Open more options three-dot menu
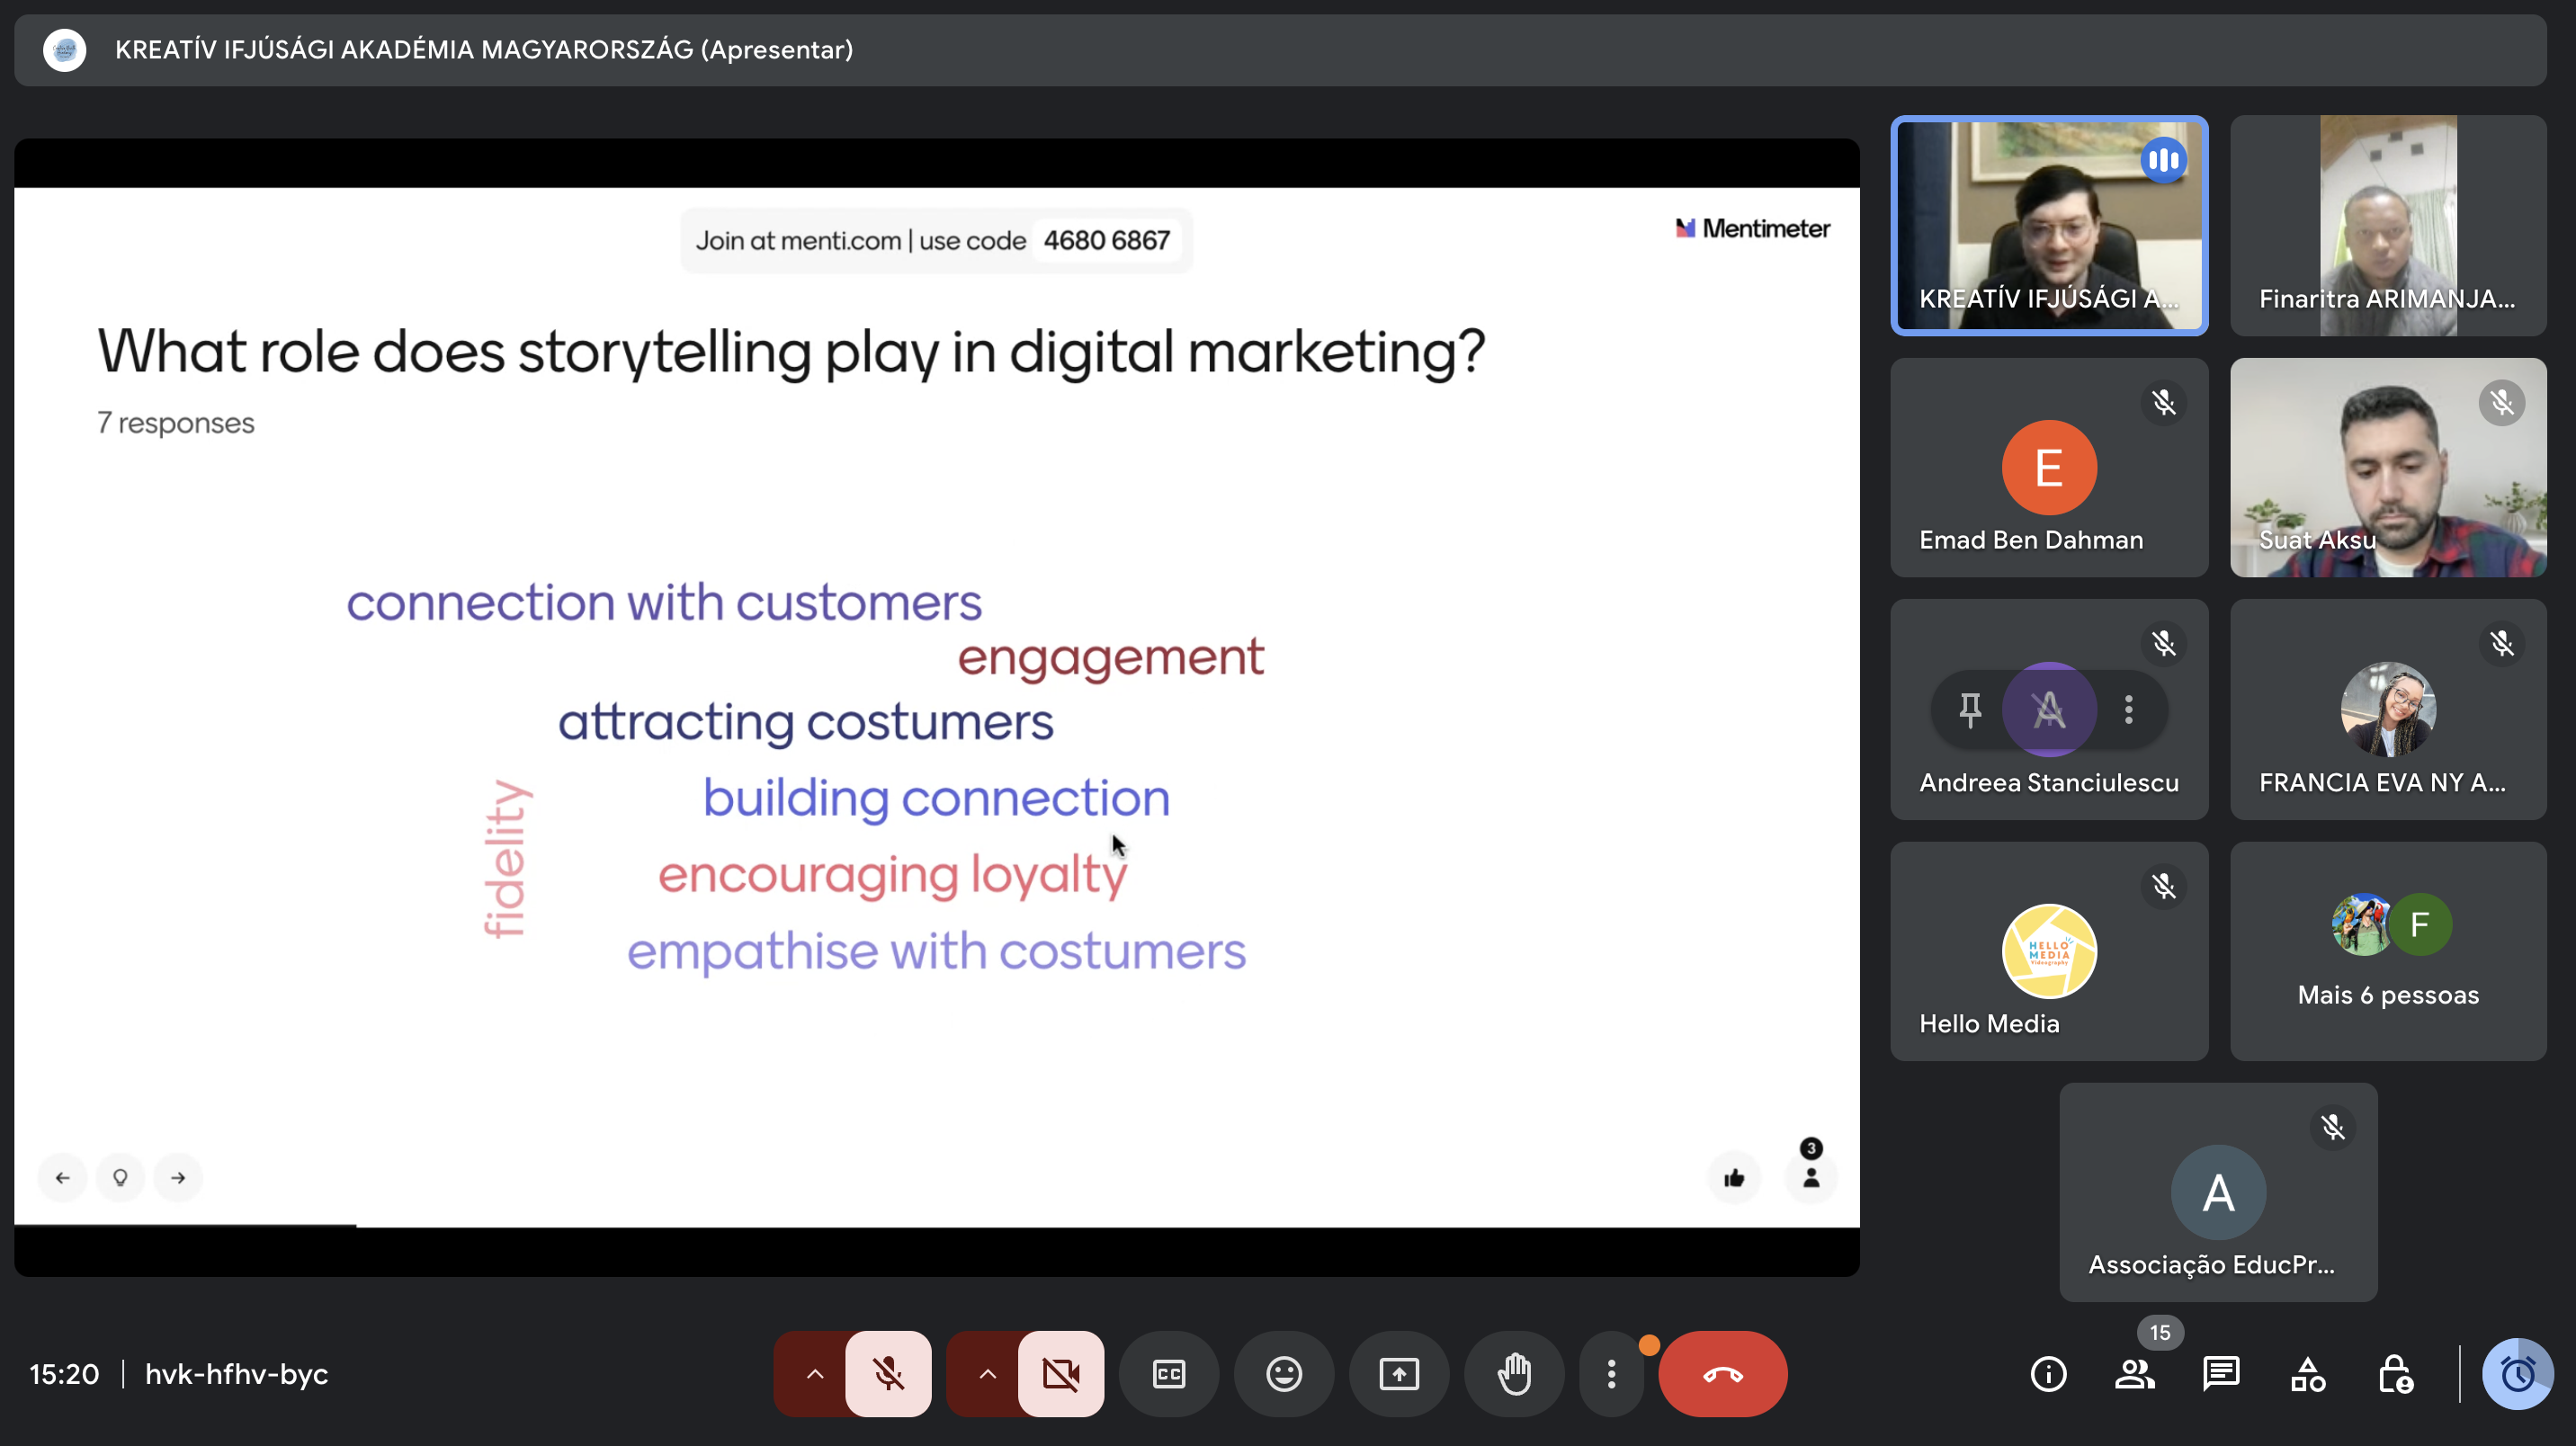 (x=1611, y=1374)
